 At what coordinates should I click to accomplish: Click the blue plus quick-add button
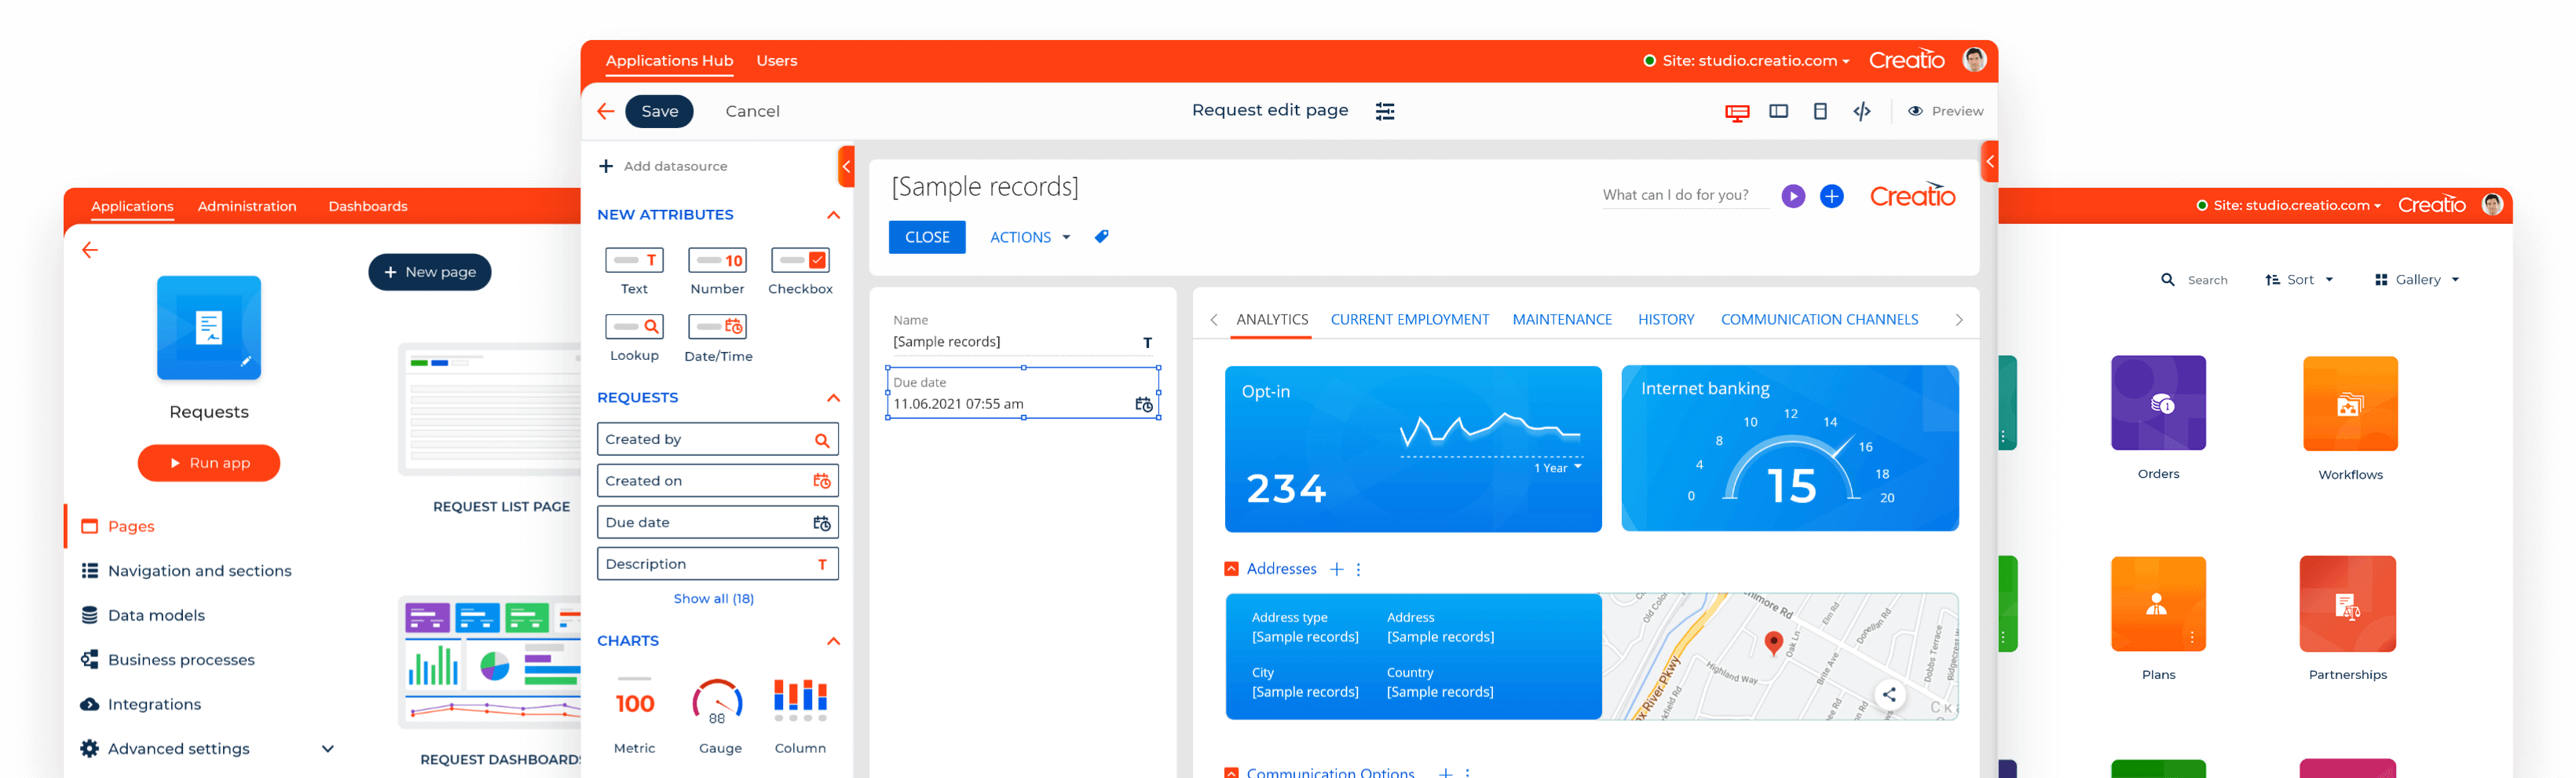click(x=1831, y=196)
